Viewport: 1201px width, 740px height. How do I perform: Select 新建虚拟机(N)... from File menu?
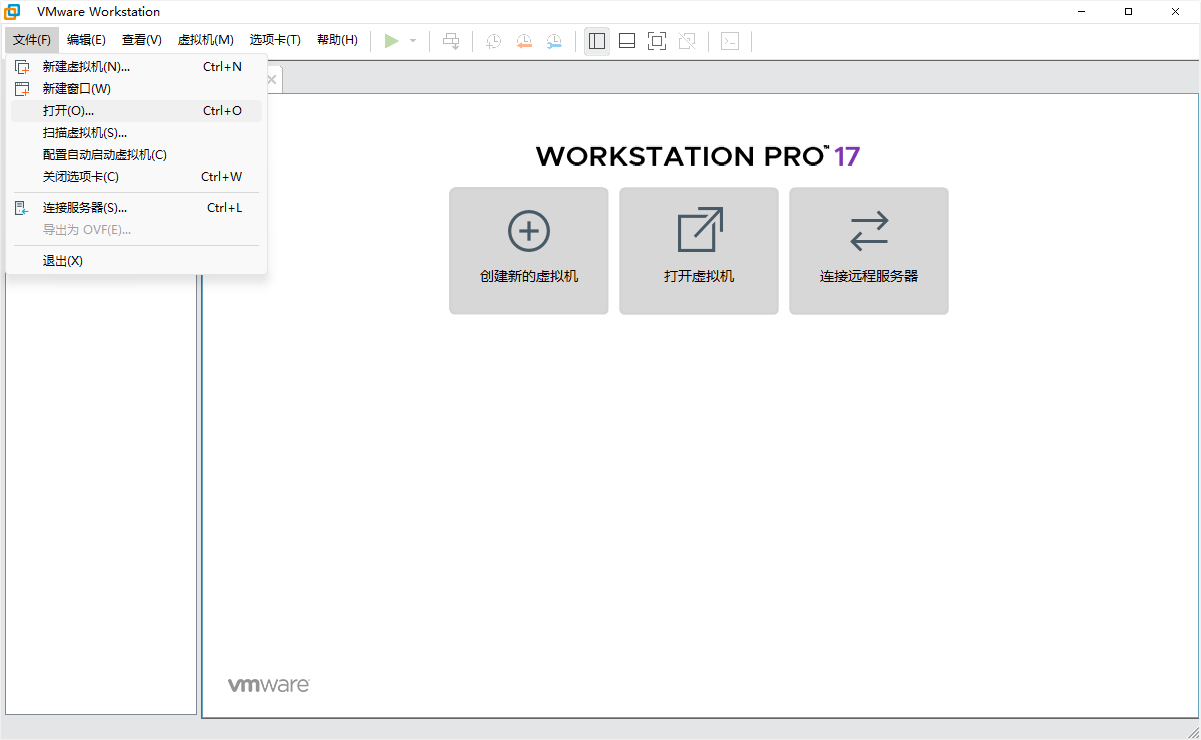[136, 67]
